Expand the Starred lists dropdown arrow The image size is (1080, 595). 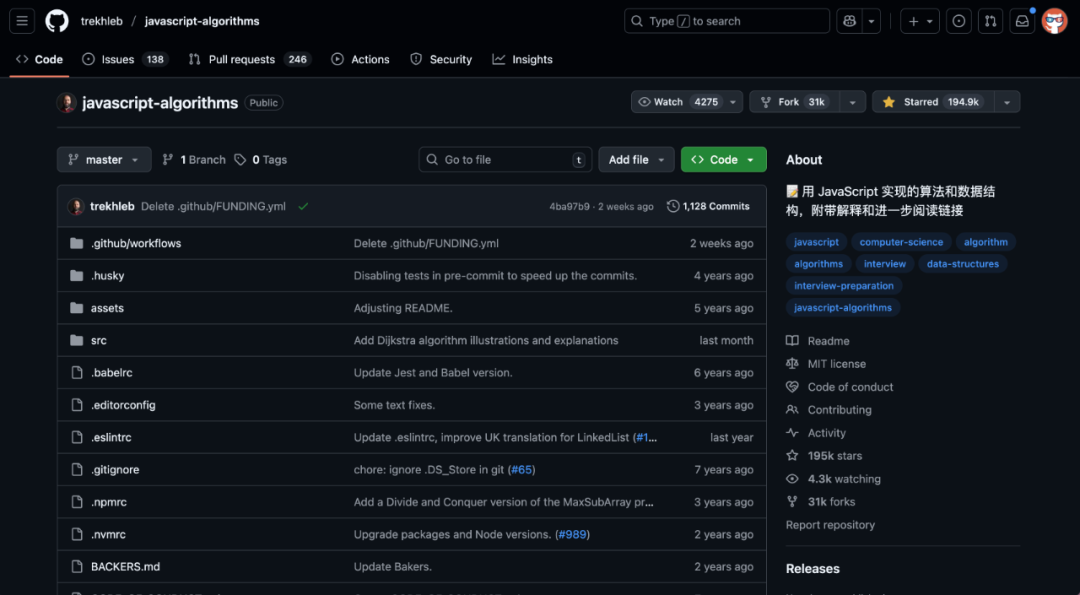click(1007, 102)
